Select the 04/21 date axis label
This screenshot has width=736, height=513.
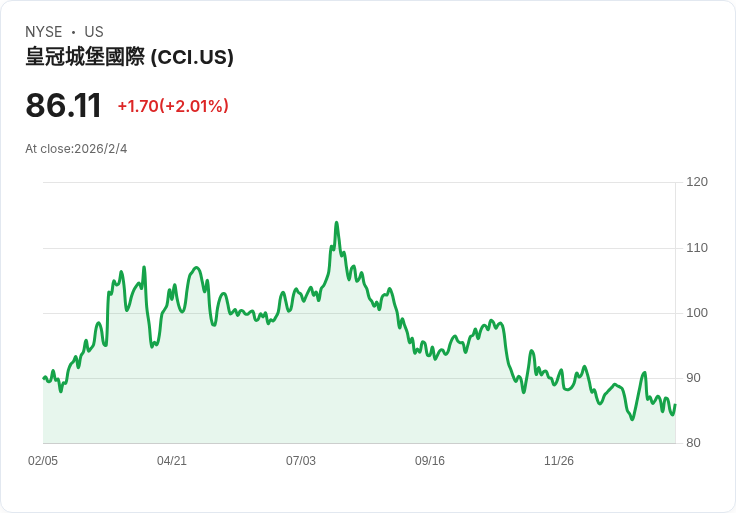click(x=172, y=461)
